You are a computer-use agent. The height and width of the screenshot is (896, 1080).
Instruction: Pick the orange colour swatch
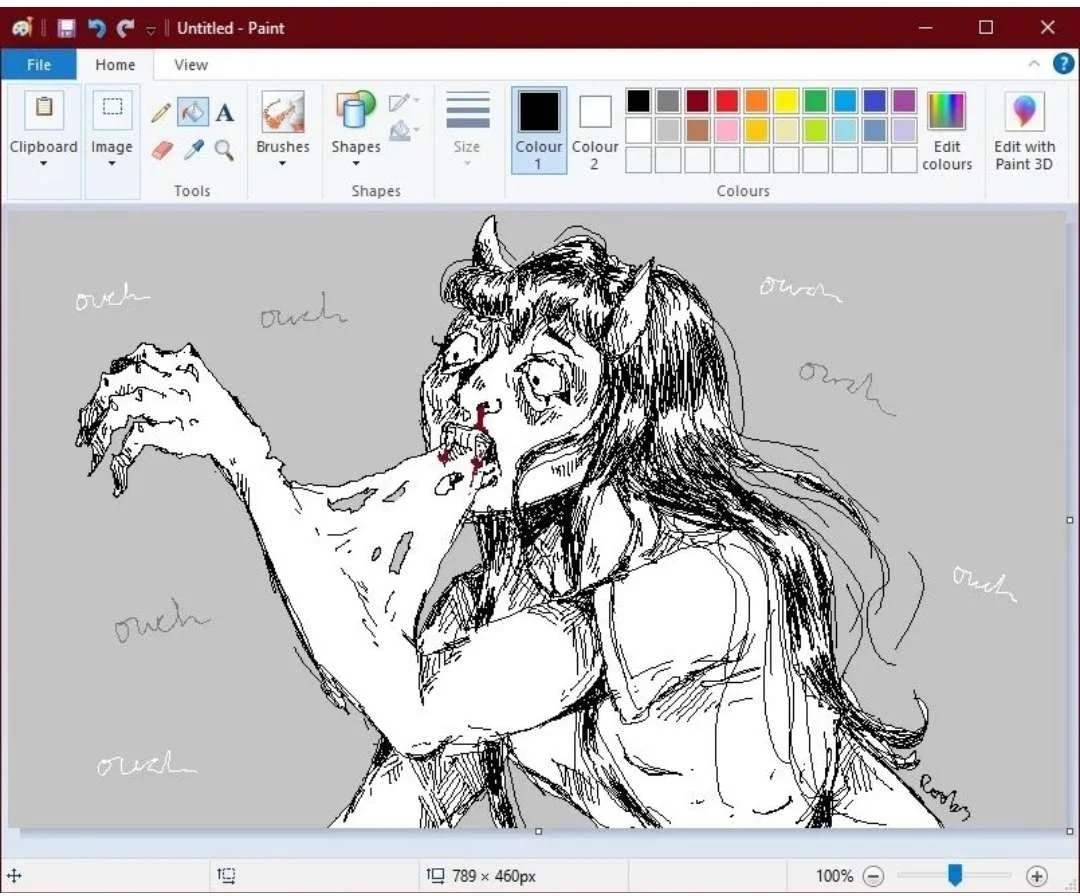click(756, 101)
